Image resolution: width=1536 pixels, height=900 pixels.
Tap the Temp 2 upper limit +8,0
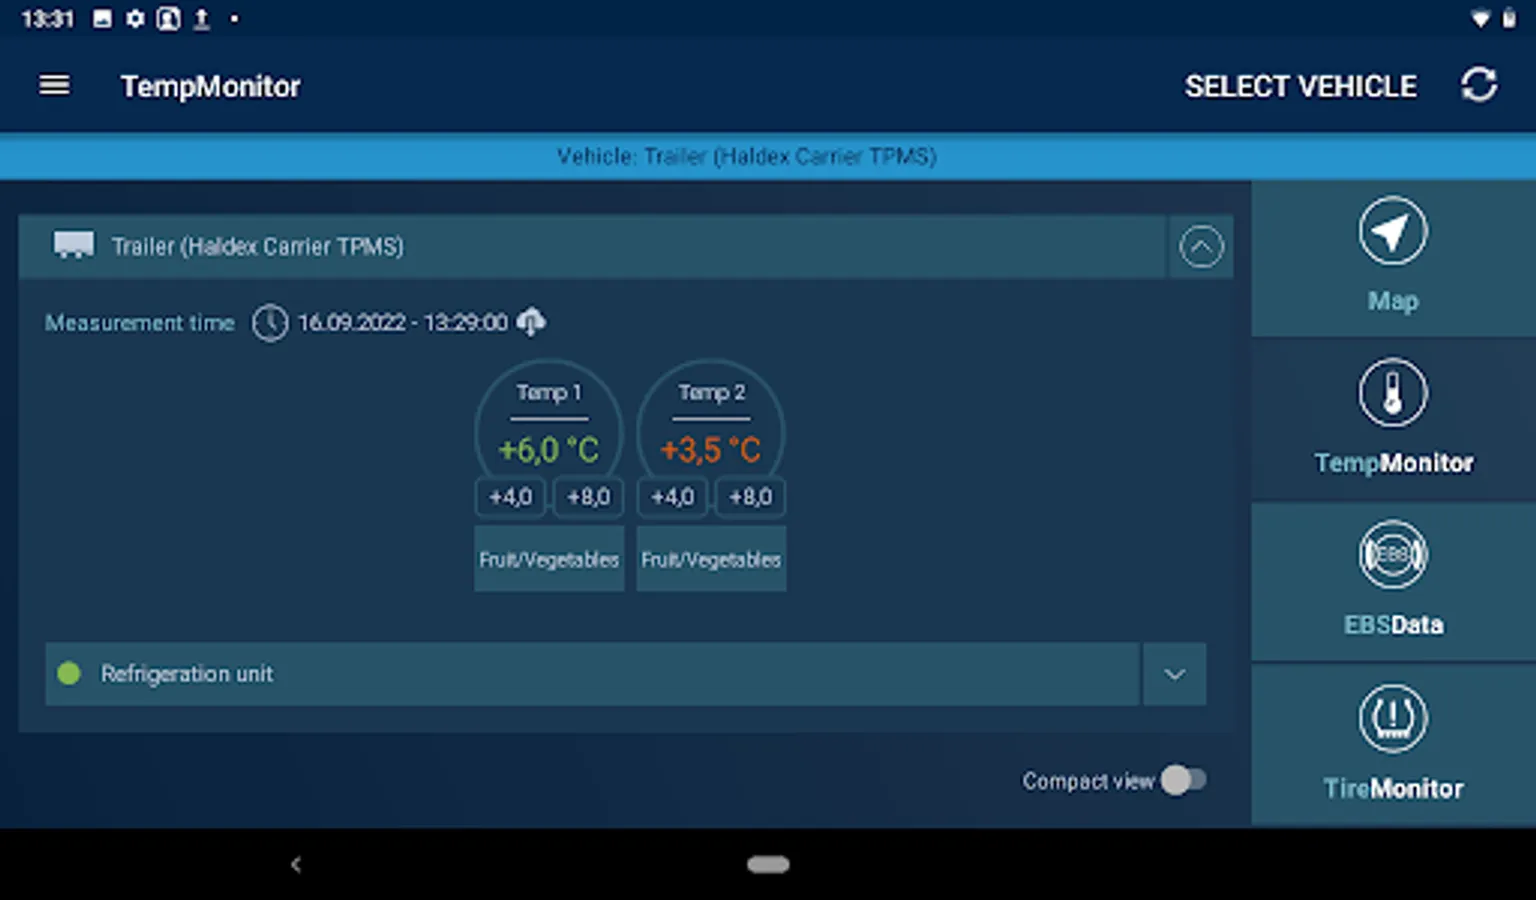(751, 497)
